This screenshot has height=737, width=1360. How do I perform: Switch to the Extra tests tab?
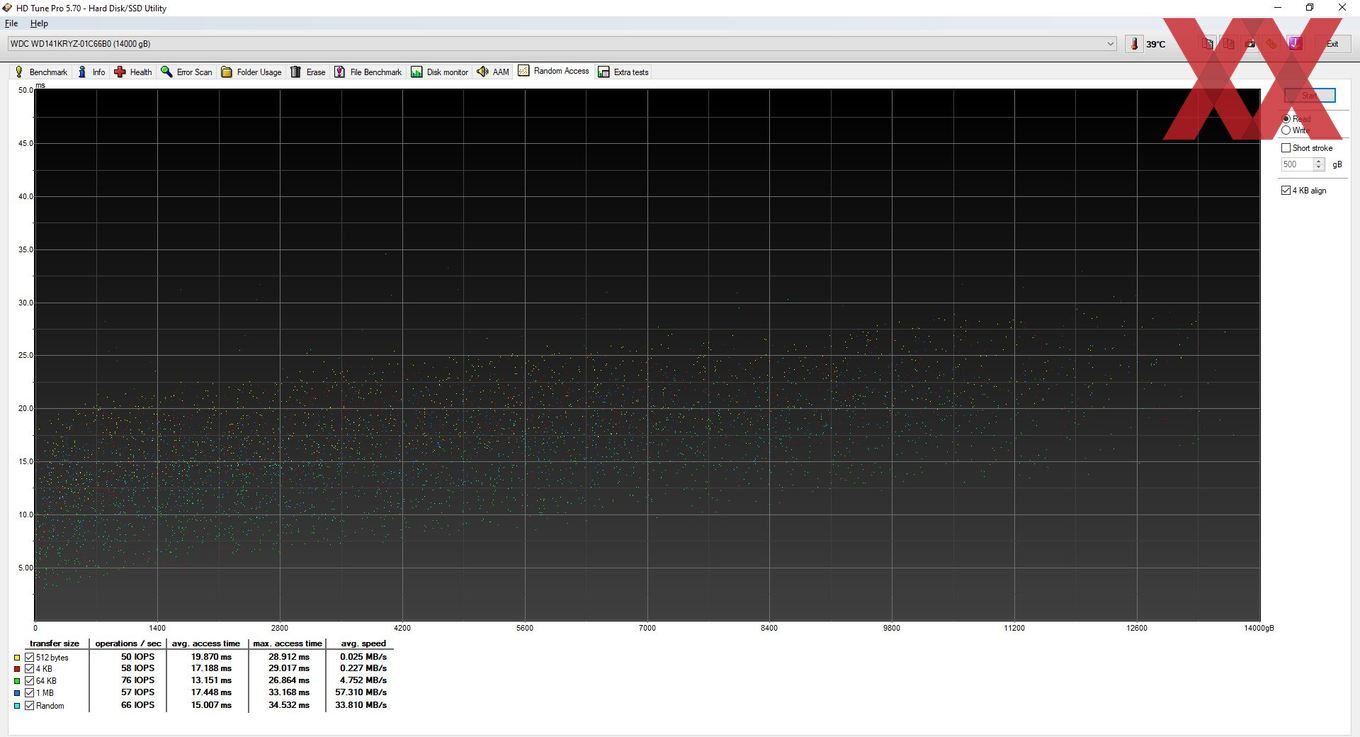(624, 72)
